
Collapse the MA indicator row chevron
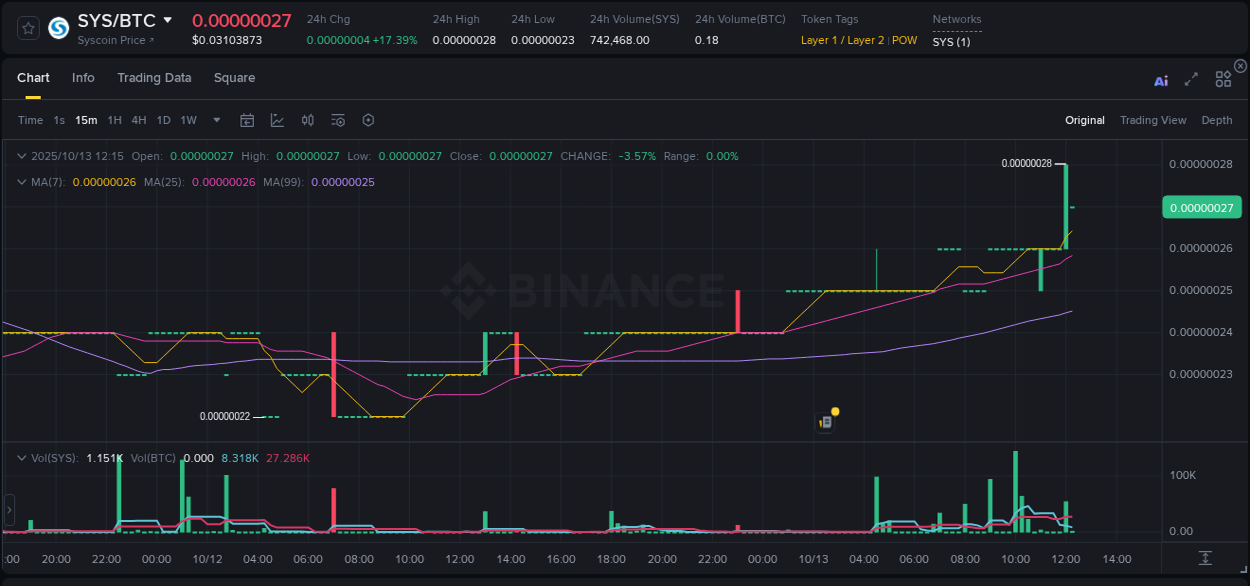tap(22, 182)
